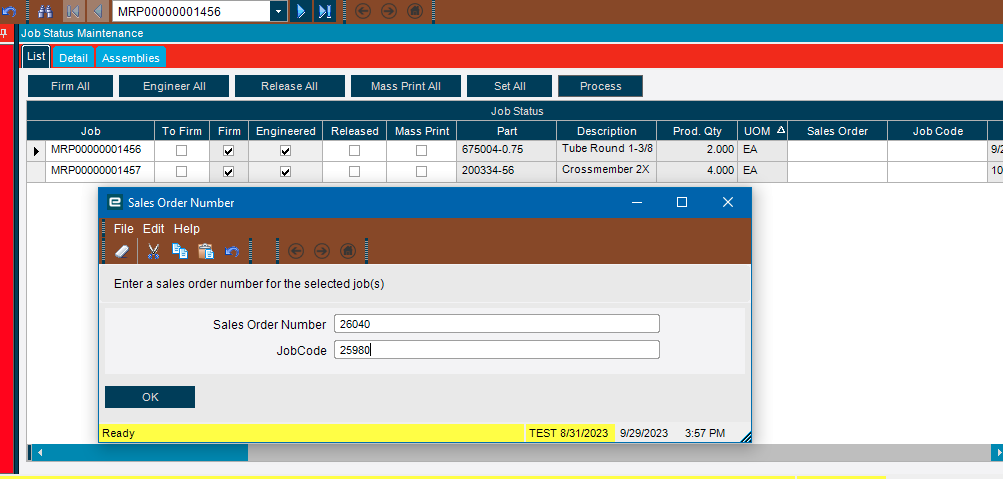Click the Sales Order Number input field
Image resolution: width=1003 pixels, height=479 pixels.
[x=496, y=324]
